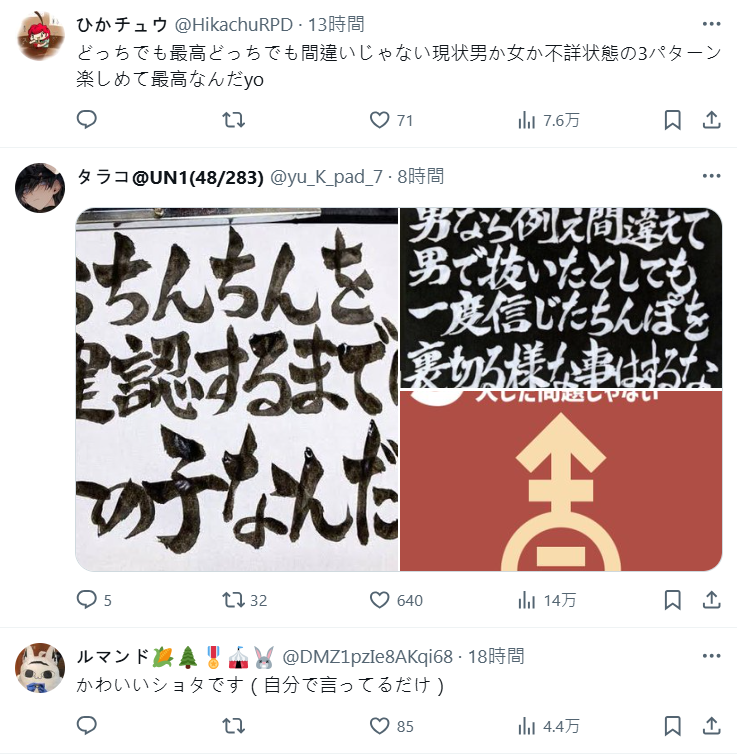Like the tweet with 71 likes
This screenshot has width=737, height=756.
click(391, 120)
